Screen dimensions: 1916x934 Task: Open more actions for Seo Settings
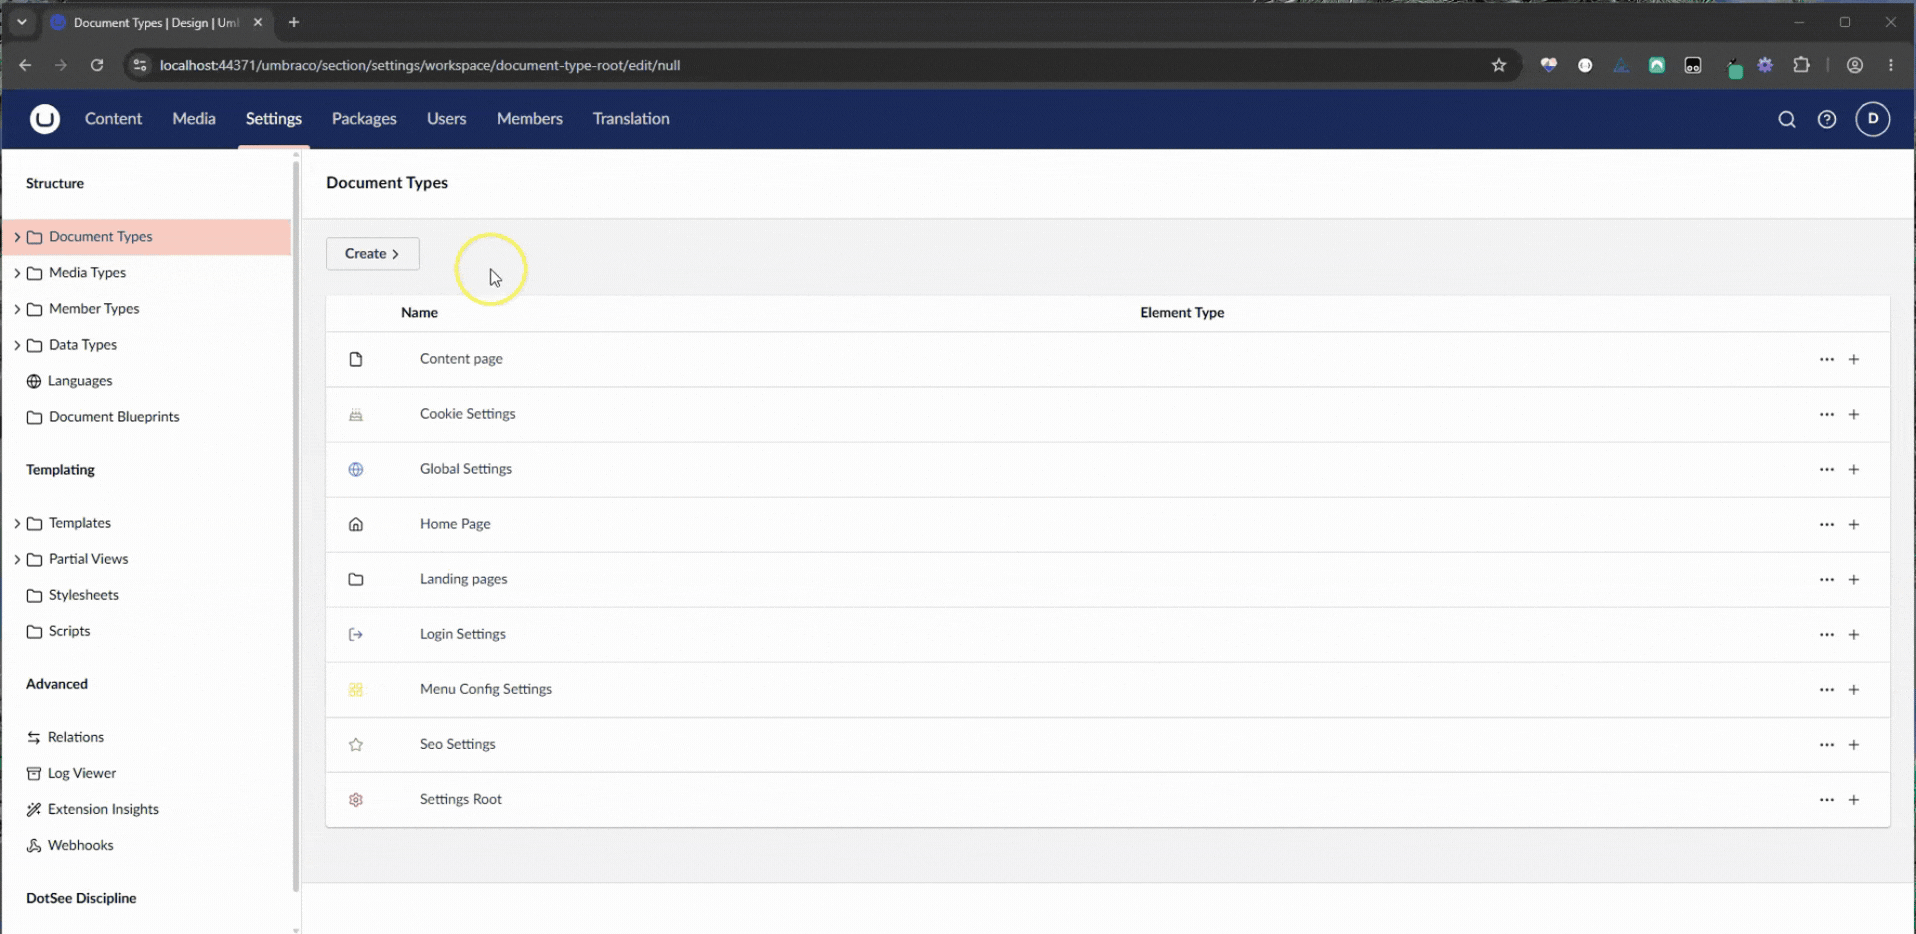click(1827, 744)
